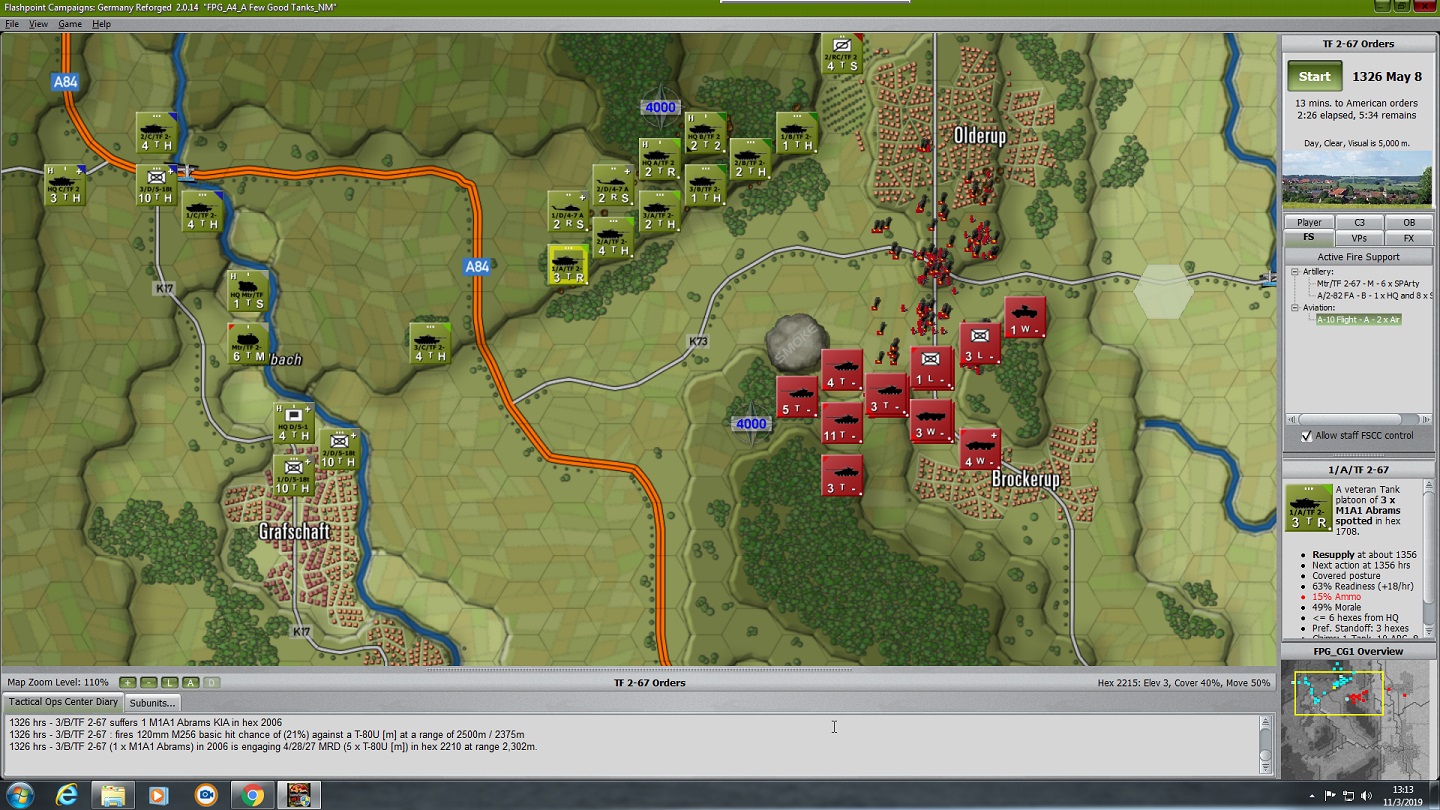Open the Help menu
Image resolution: width=1440 pixels, height=810 pixels.
(x=102, y=24)
